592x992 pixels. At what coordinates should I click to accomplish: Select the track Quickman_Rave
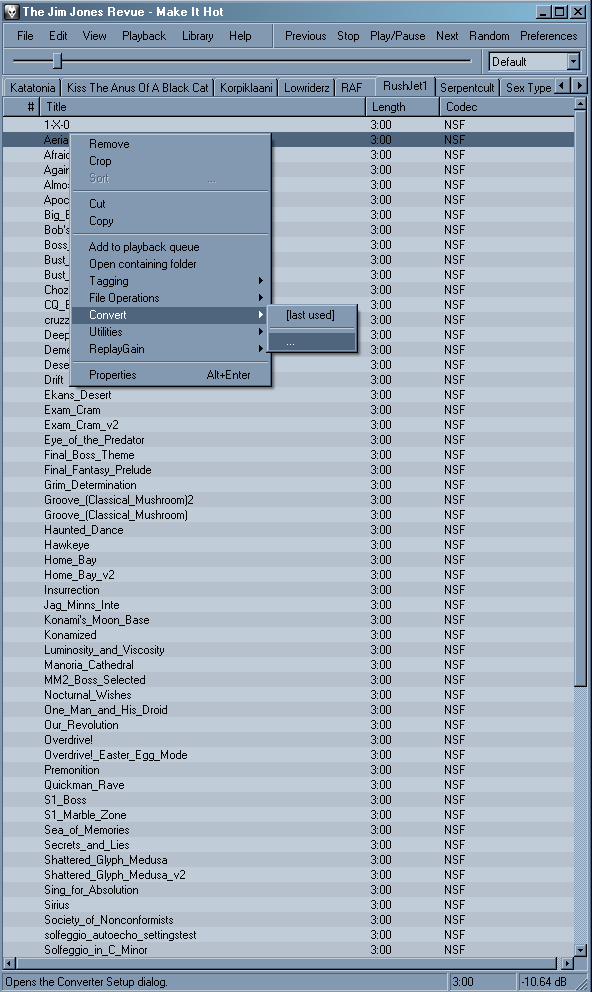click(288, 785)
